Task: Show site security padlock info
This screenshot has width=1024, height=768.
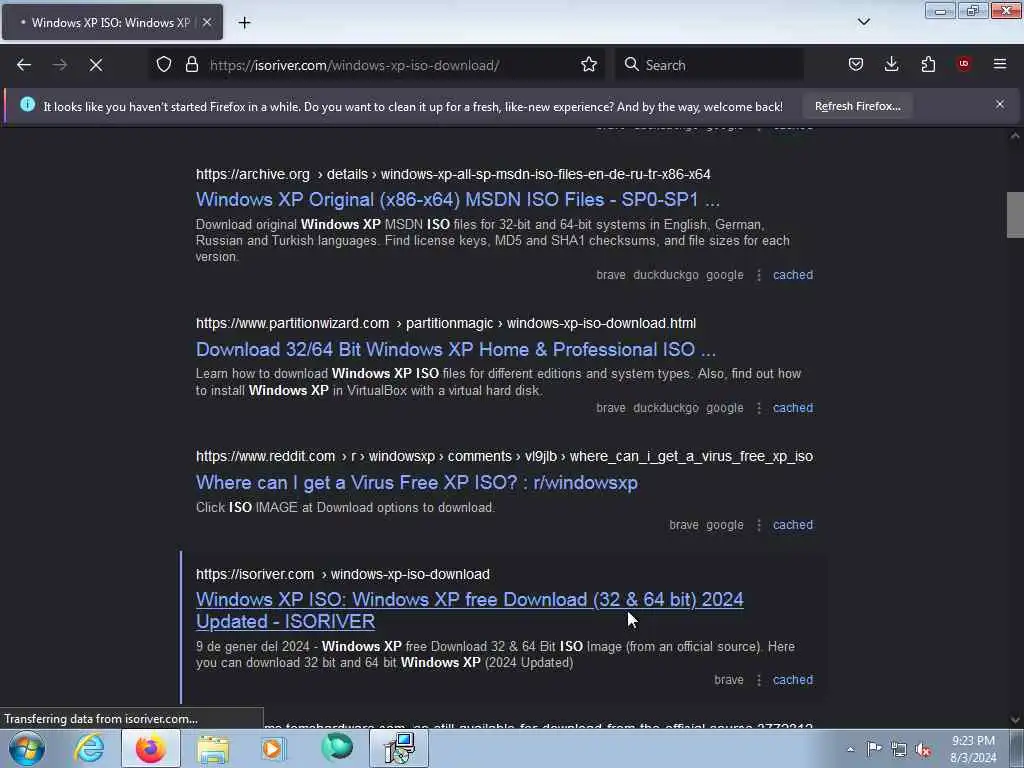Action: [x=191, y=65]
